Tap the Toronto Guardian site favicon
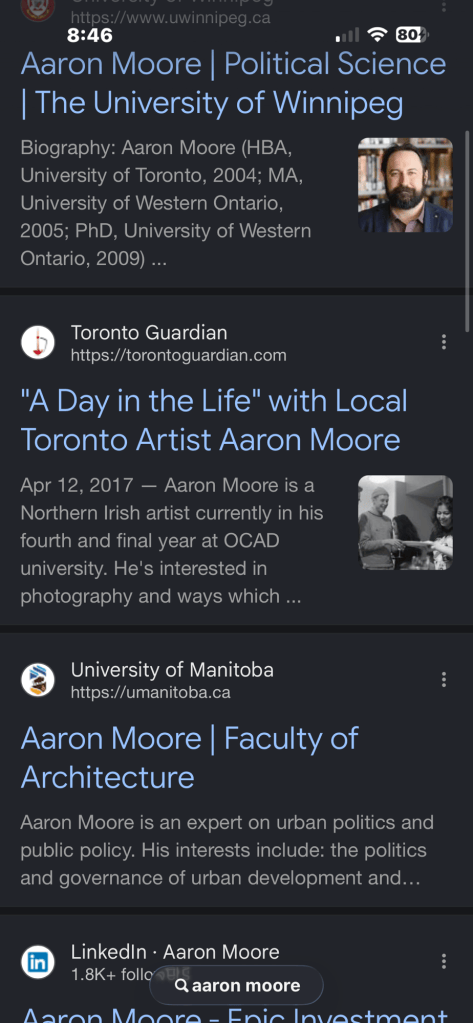The height and width of the screenshot is (1023, 473). click(x=38, y=343)
